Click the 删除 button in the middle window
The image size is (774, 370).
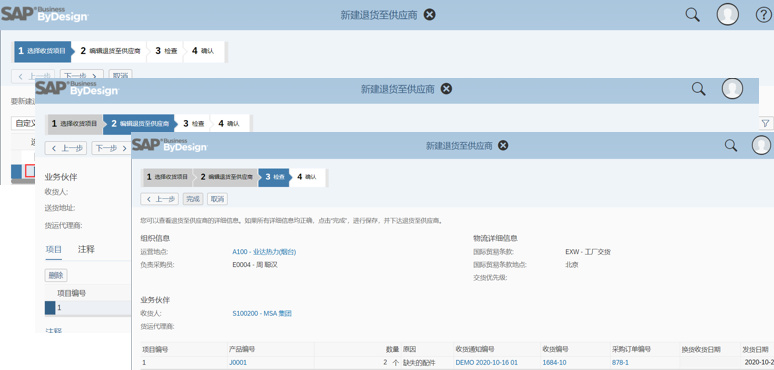[x=56, y=275]
